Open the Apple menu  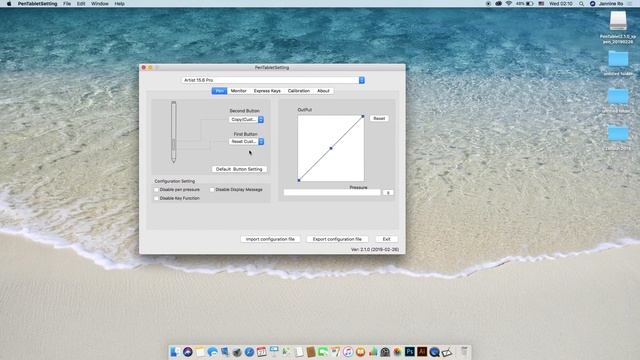point(9,4)
